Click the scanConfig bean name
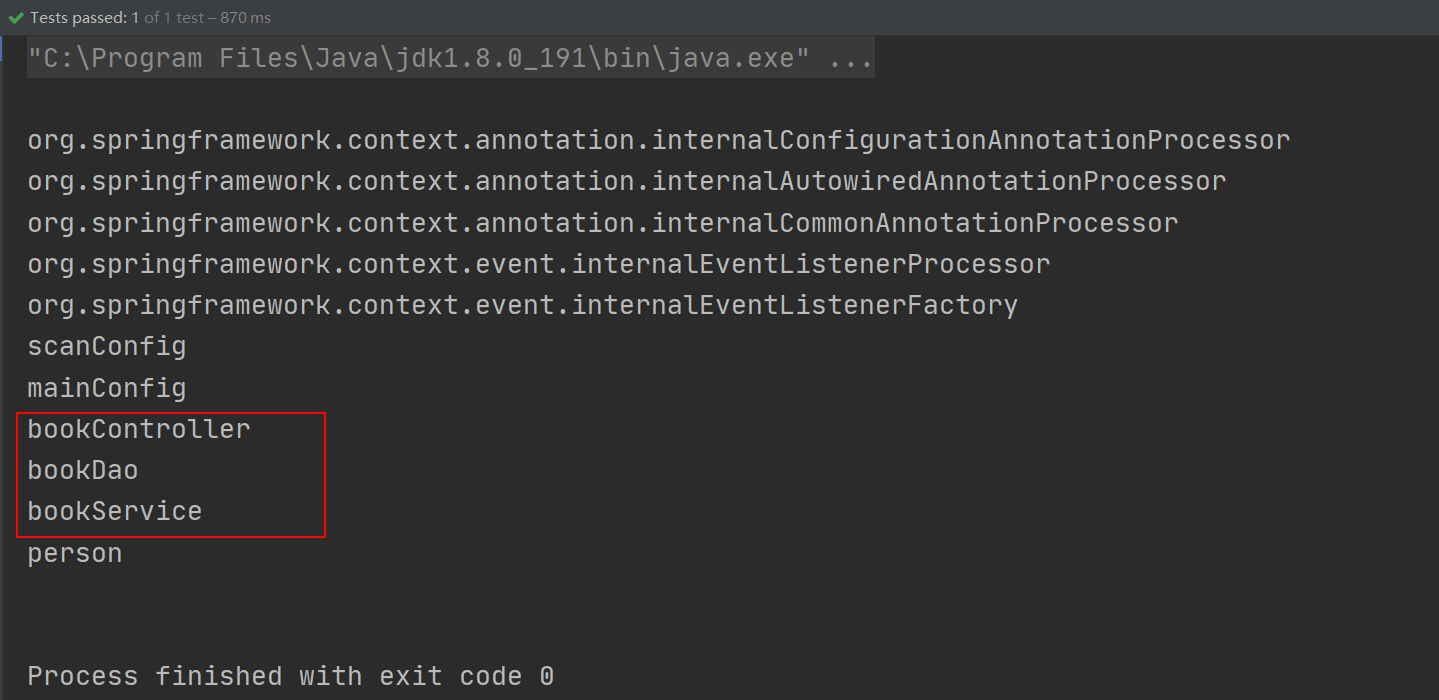Screen dimensions: 1439x700 [107, 347]
